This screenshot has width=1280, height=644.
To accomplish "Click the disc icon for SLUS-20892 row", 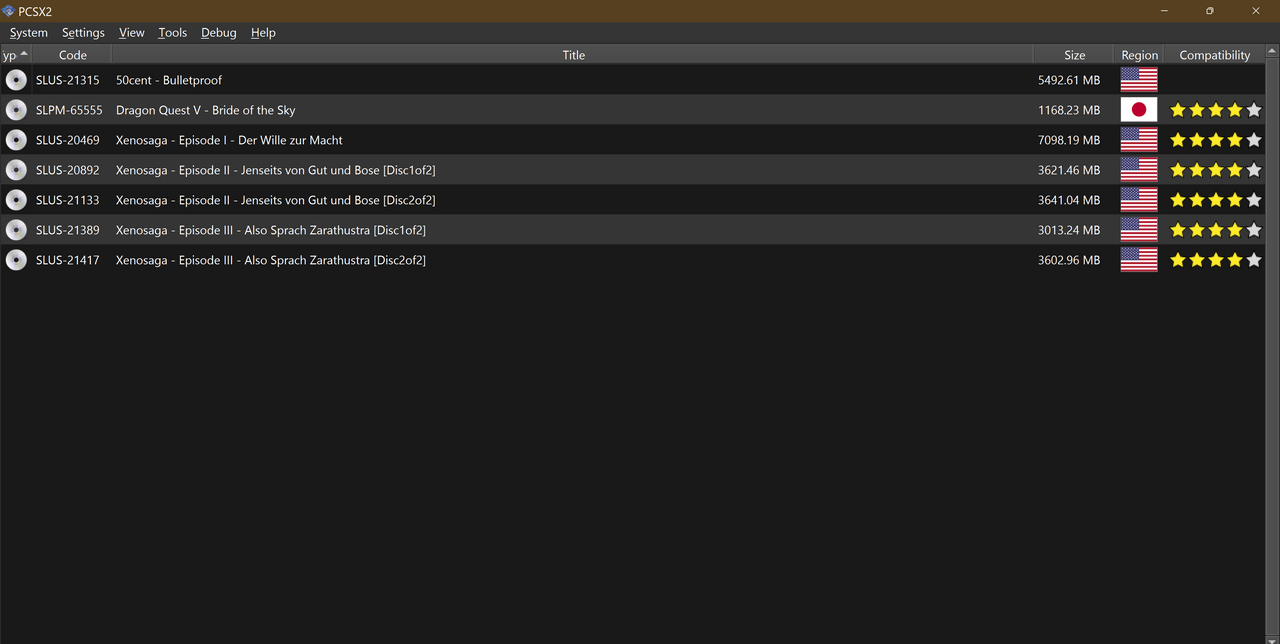I will 16,170.
